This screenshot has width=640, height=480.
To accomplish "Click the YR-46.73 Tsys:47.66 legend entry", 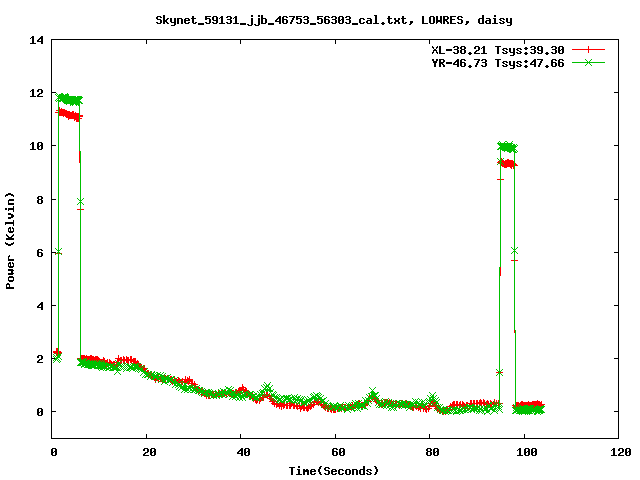I will point(498,63).
